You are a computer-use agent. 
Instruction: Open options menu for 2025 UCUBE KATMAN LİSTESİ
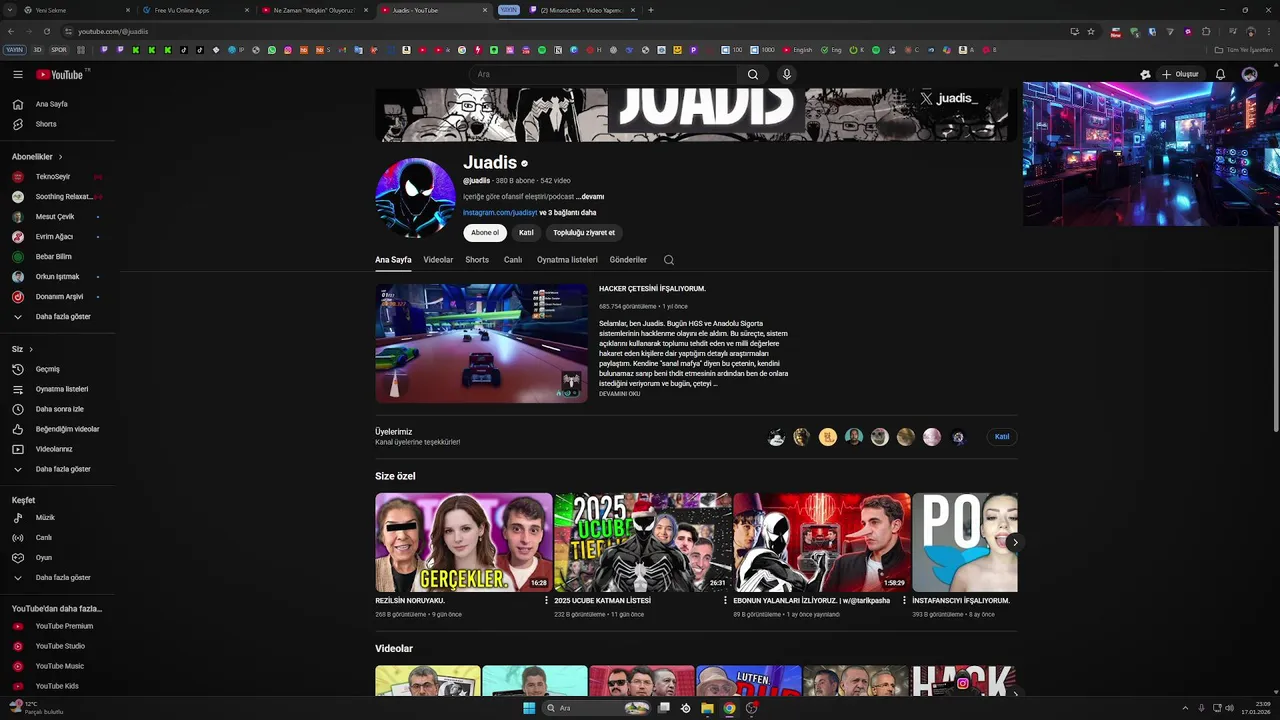point(725,601)
